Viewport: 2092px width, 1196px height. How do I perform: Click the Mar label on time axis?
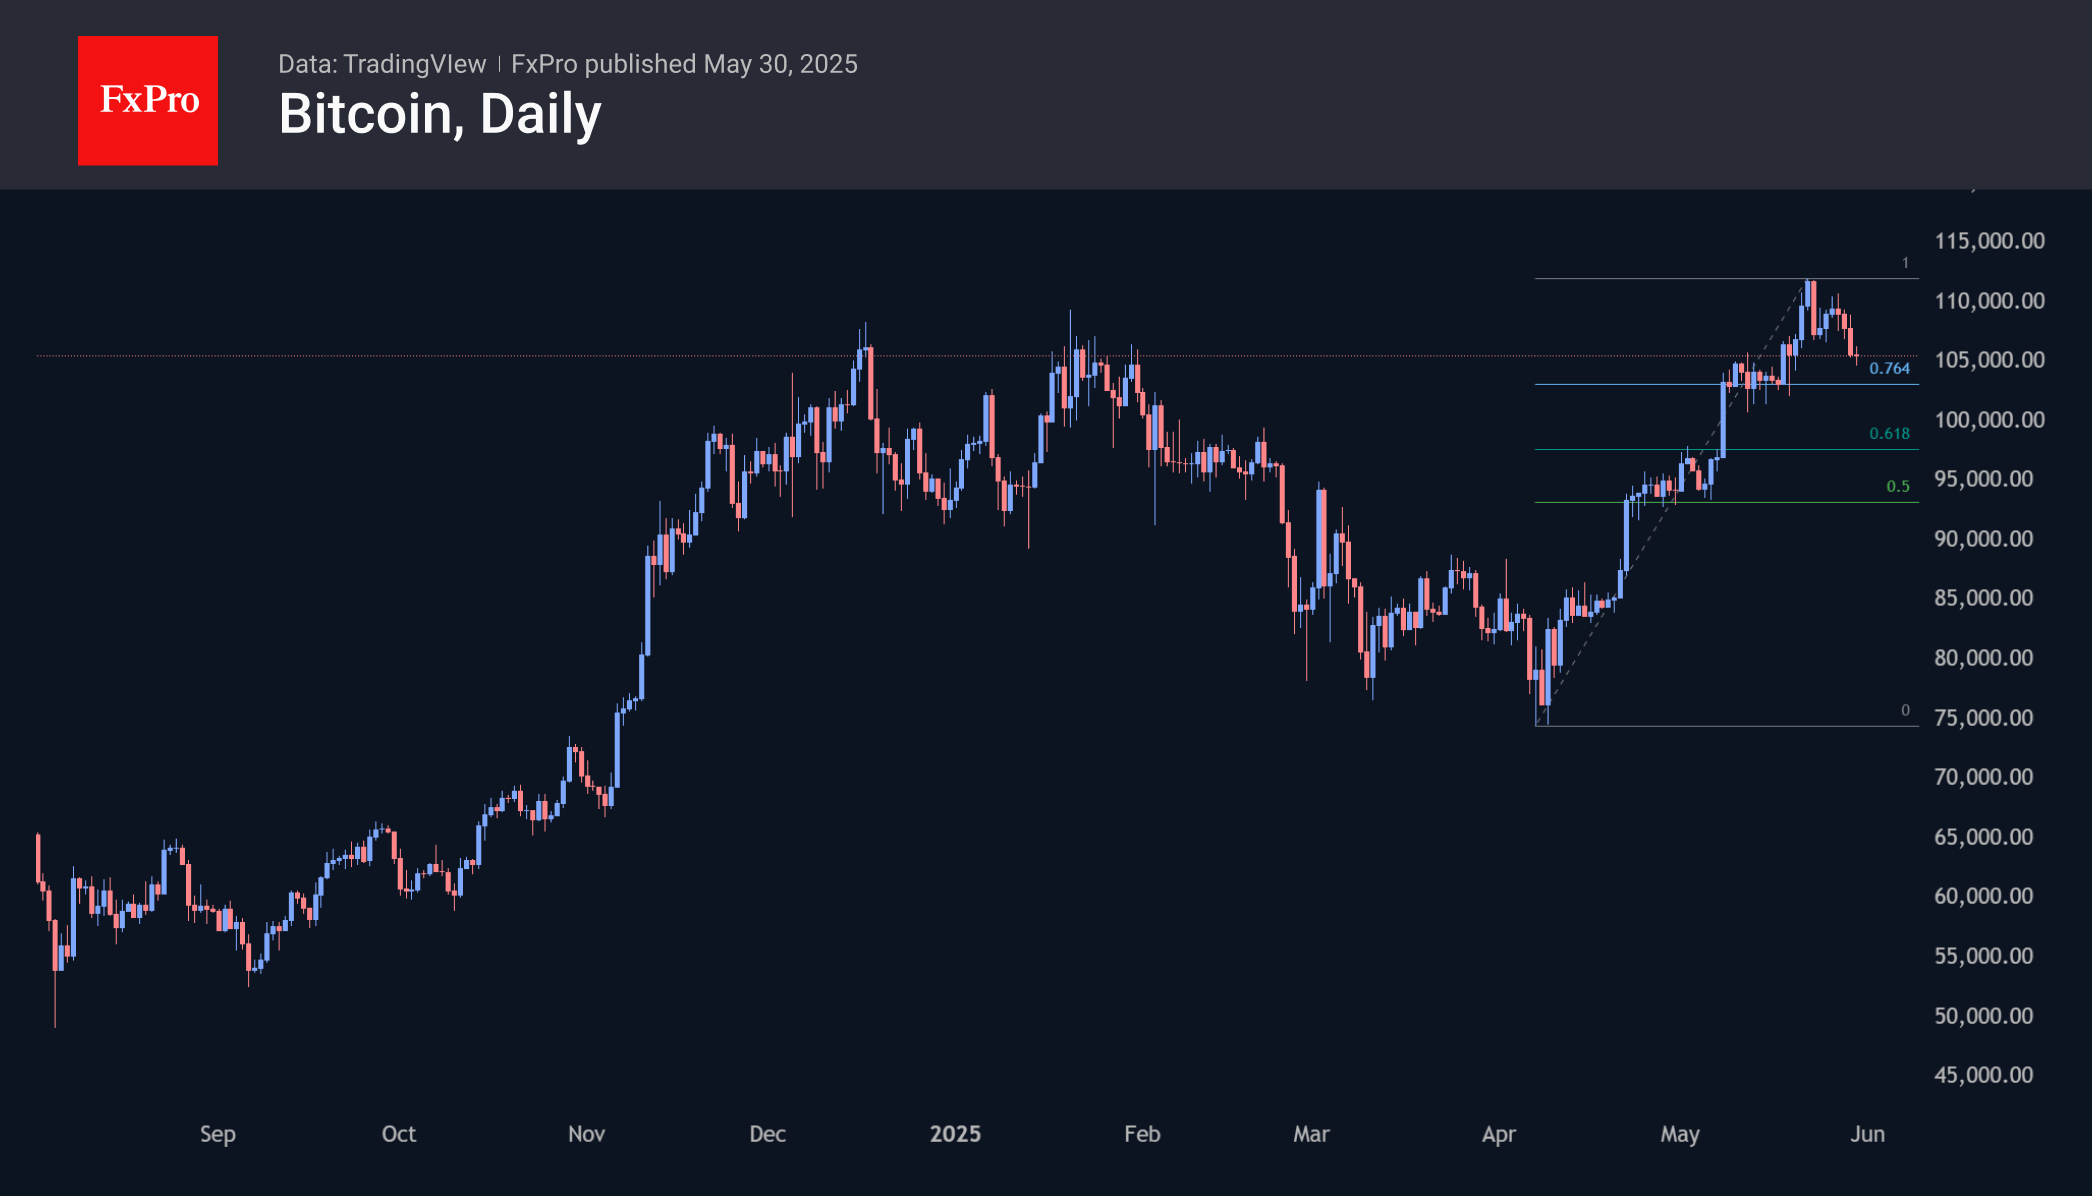[1311, 1134]
